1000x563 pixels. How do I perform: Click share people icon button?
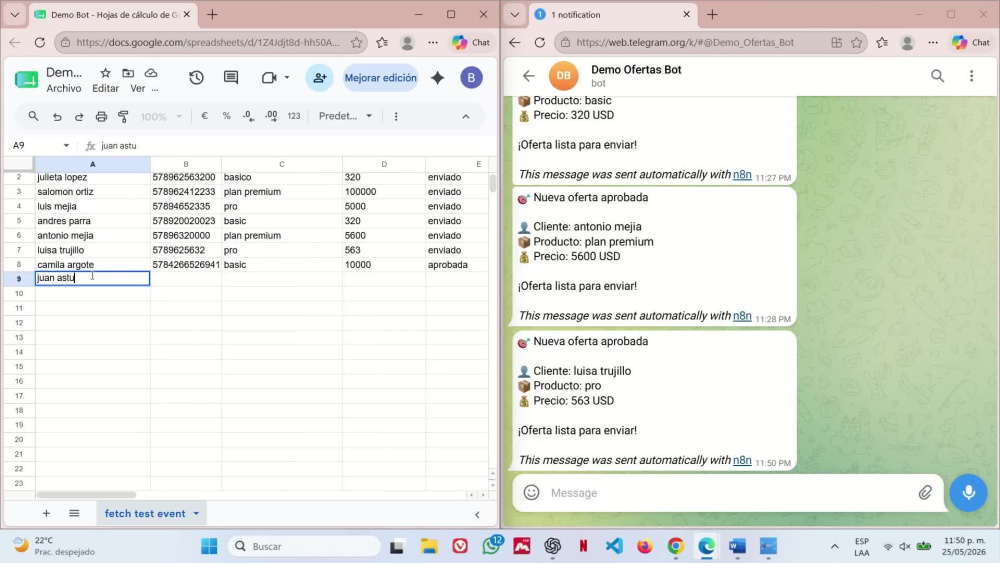coord(320,78)
